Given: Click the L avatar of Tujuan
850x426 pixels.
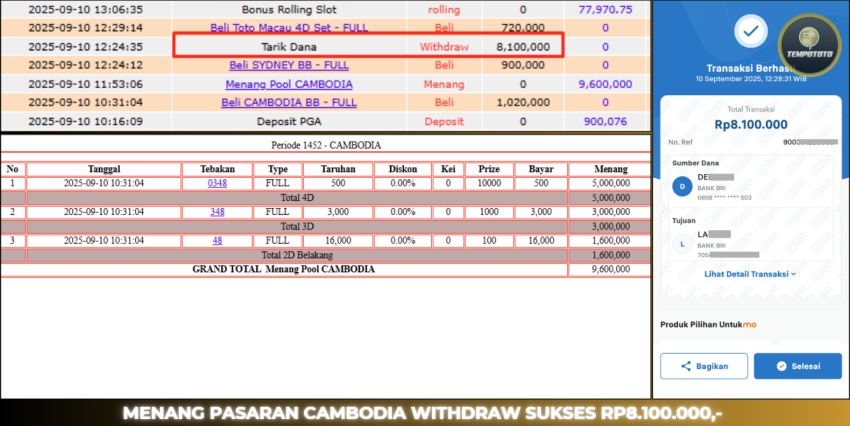Looking at the screenshot, I should 682,244.
